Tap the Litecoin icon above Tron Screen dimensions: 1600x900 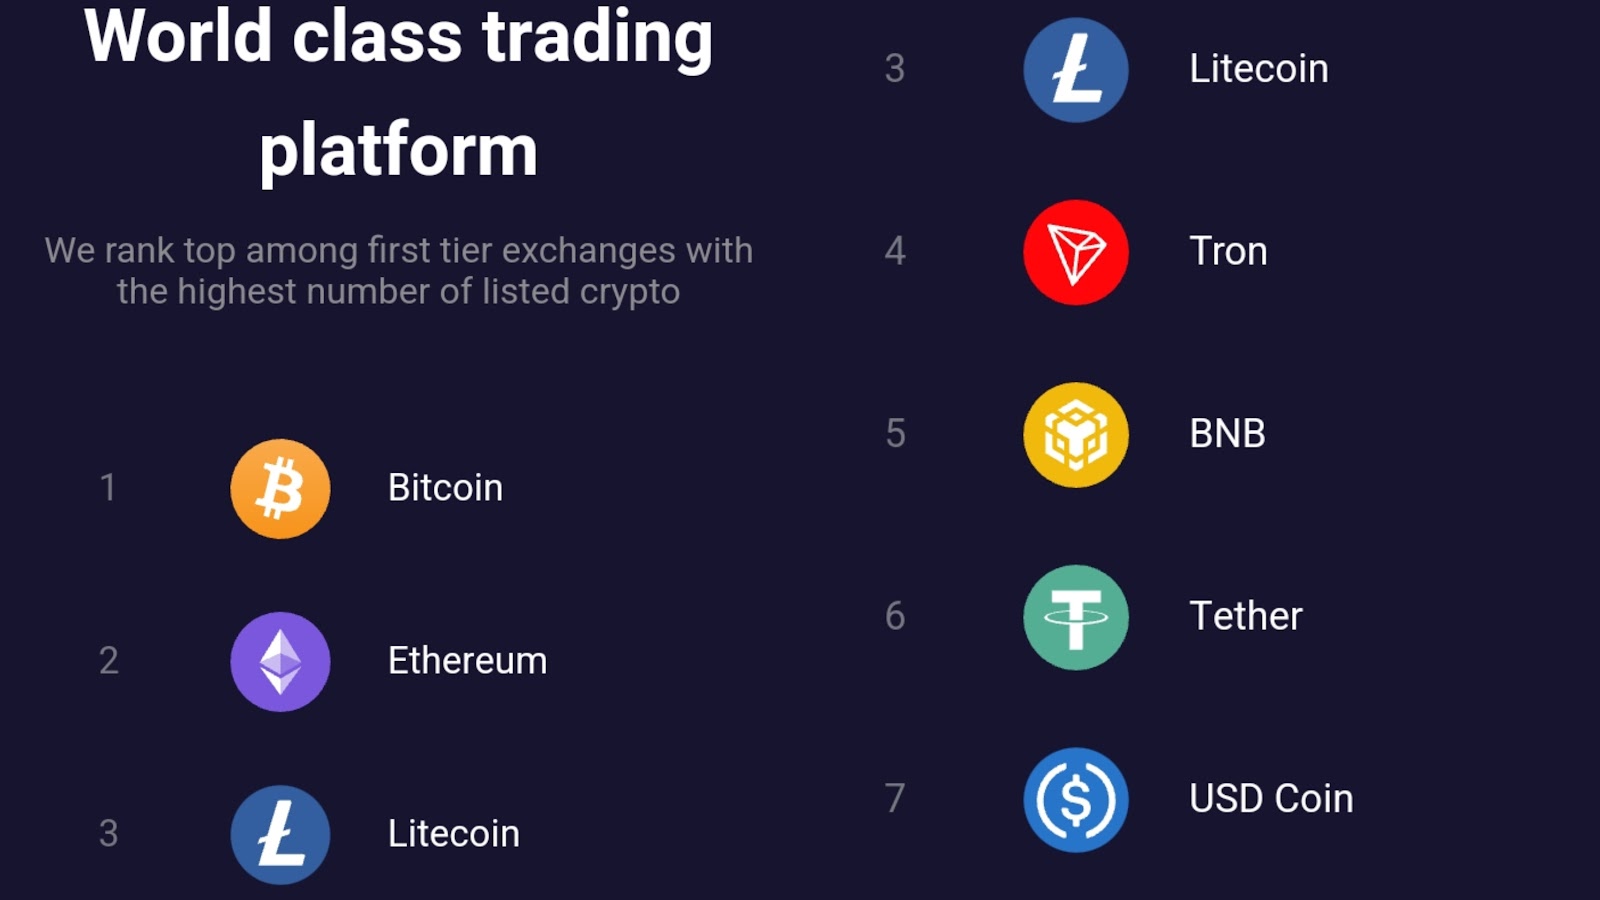[x=1075, y=70]
